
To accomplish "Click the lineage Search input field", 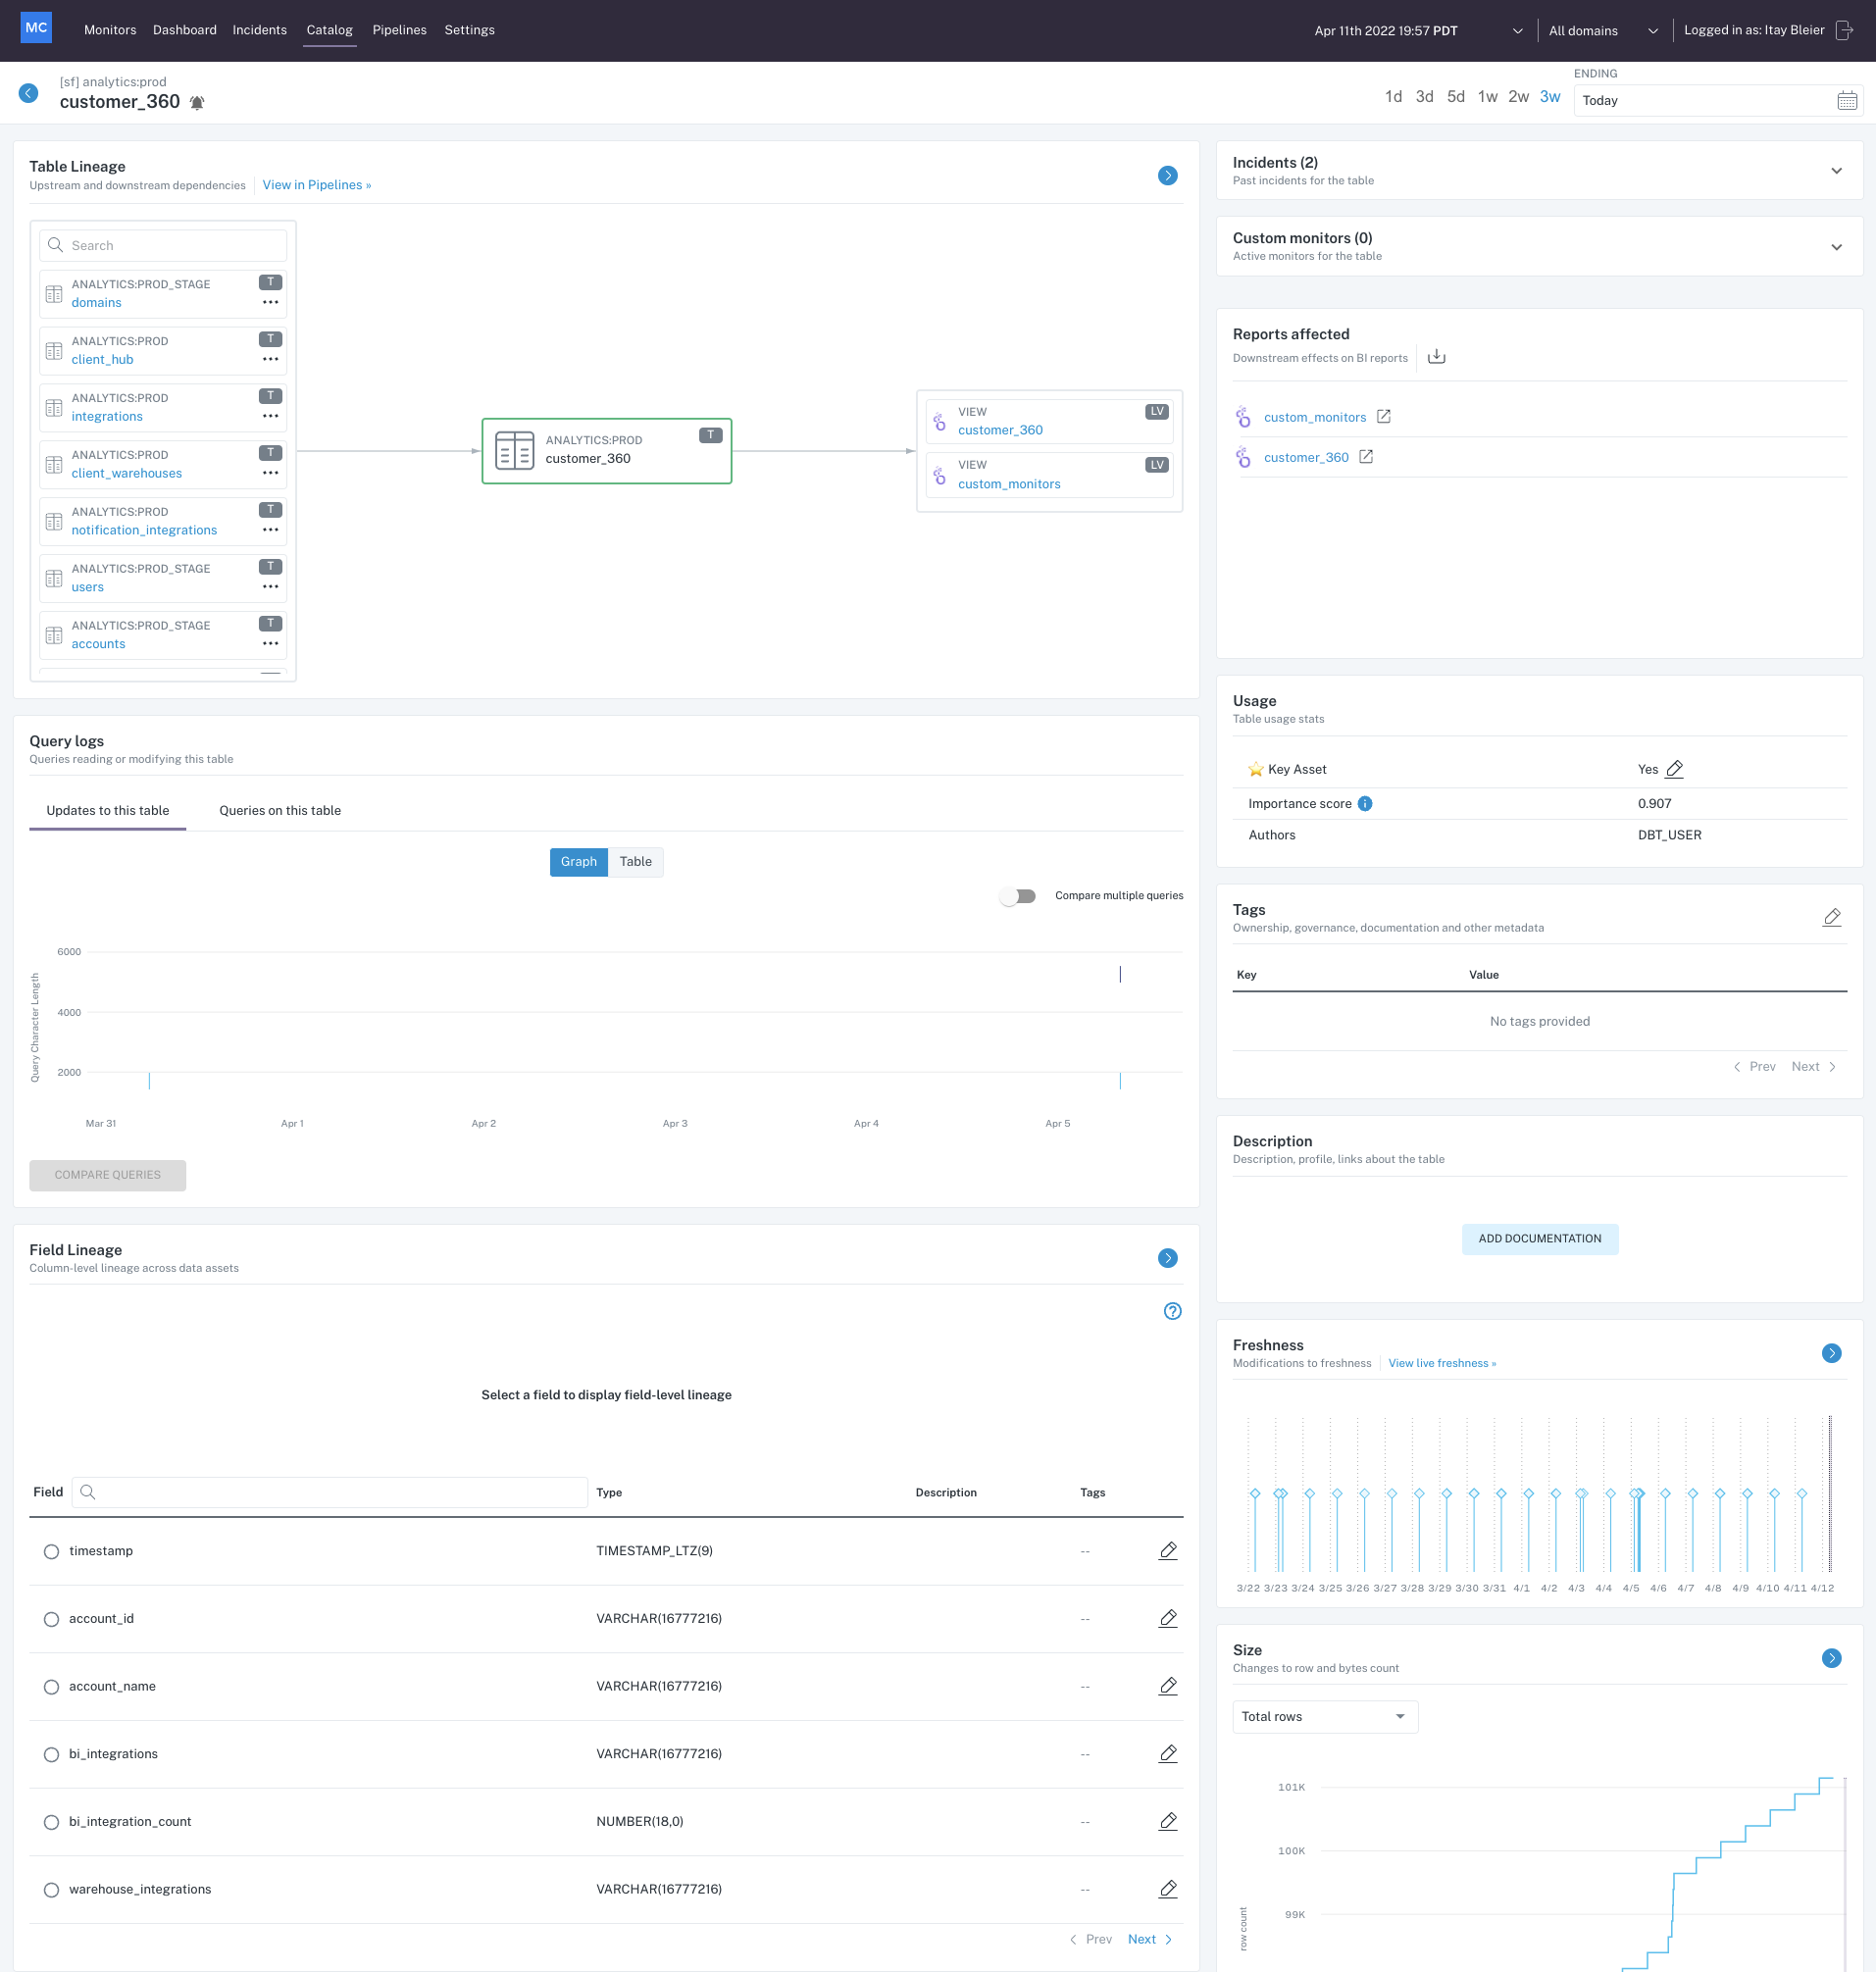I will click(163, 246).
